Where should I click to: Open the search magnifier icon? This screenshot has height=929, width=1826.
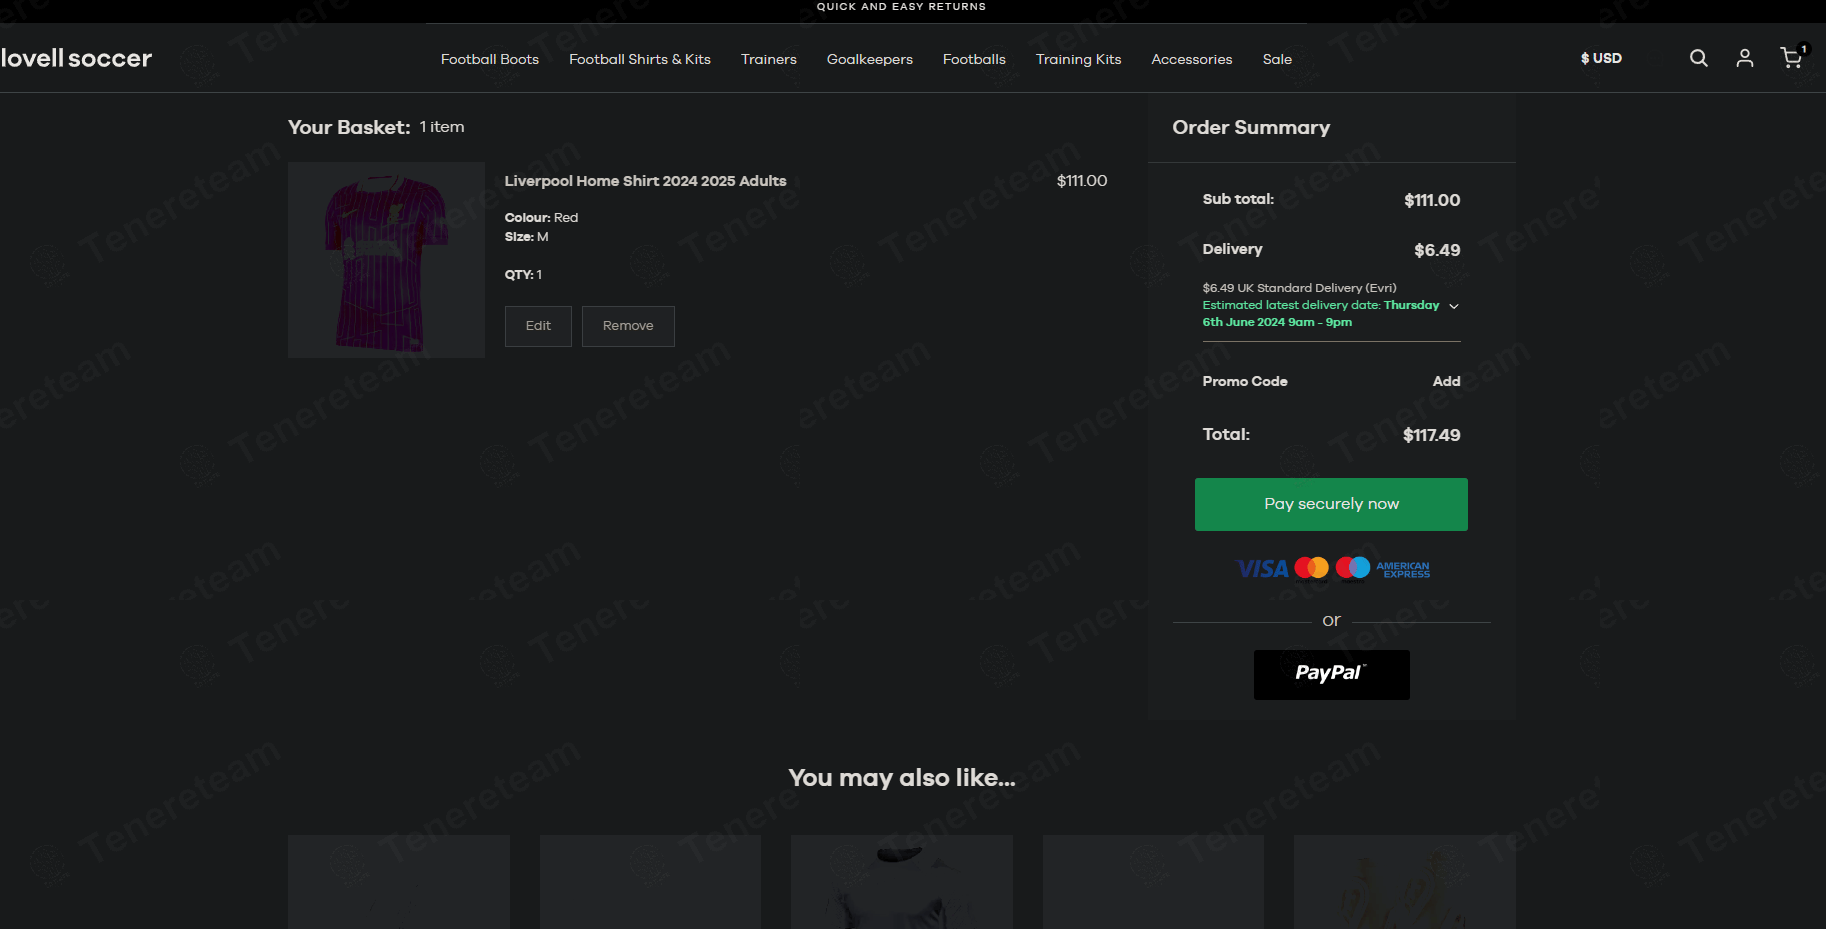coord(1698,58)
